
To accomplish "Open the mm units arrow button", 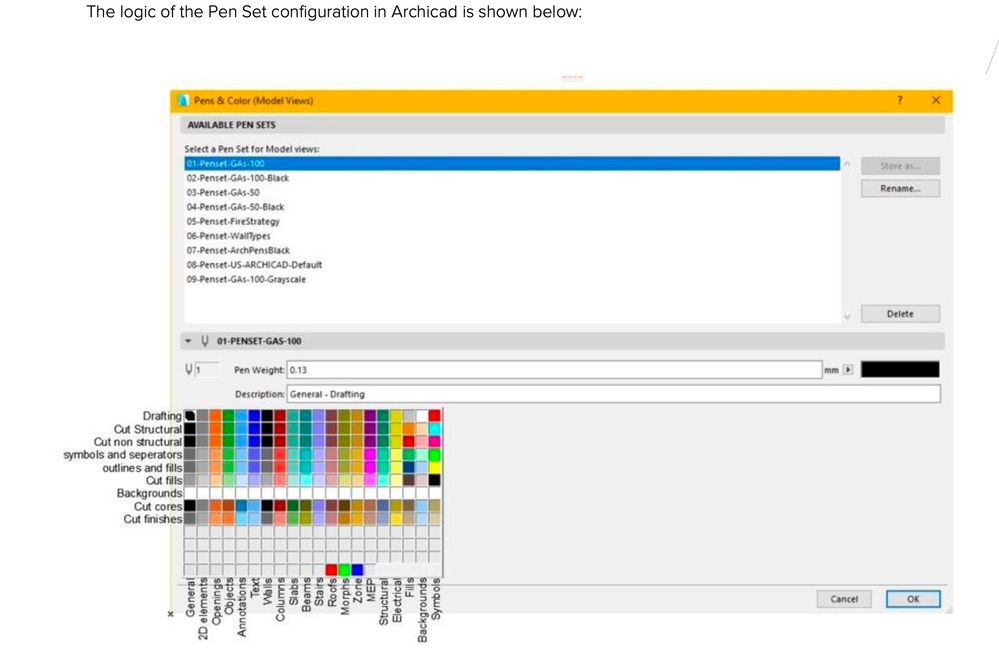I will click(848, 370).
